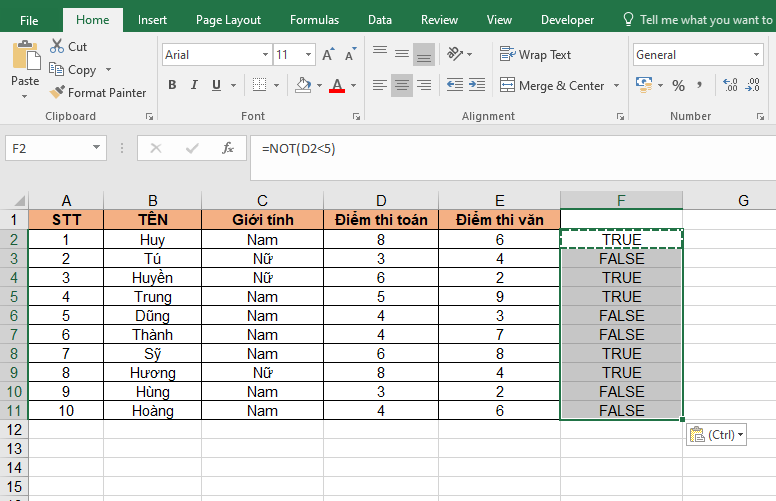Toggle bold formatting

pyautogui.click(x=172, y=86)
